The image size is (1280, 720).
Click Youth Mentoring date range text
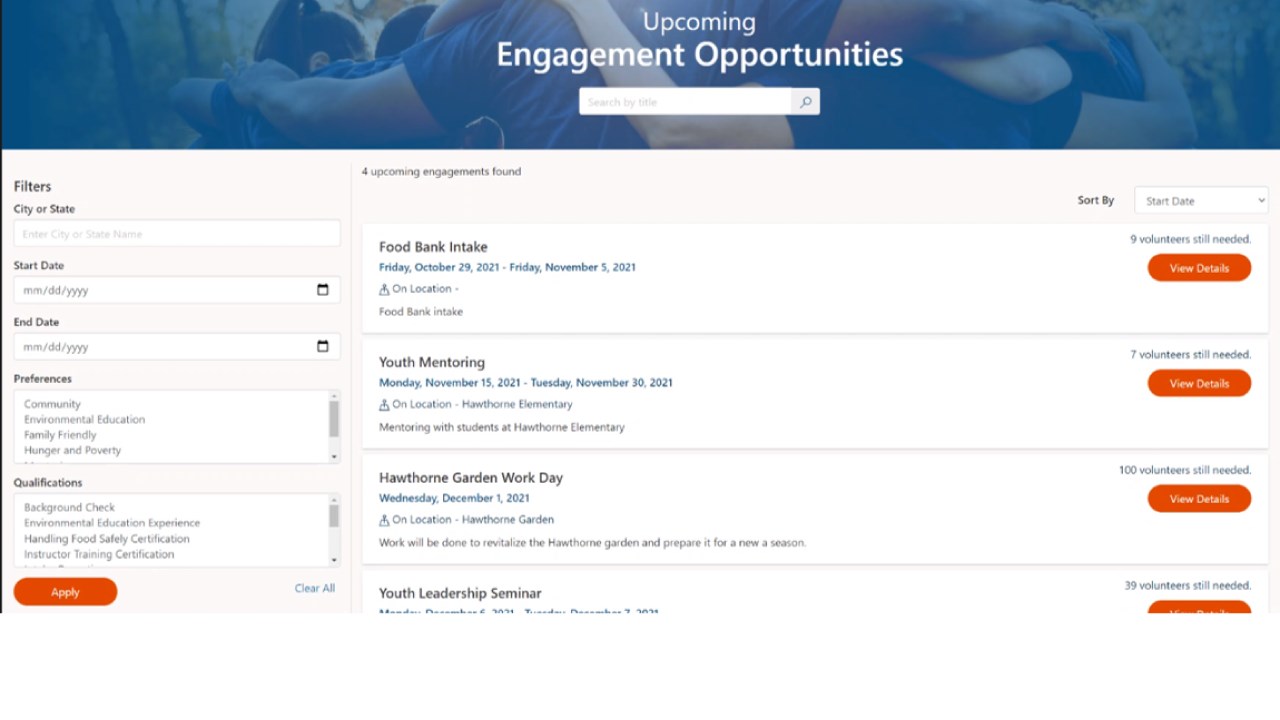[x=526, y=382]
